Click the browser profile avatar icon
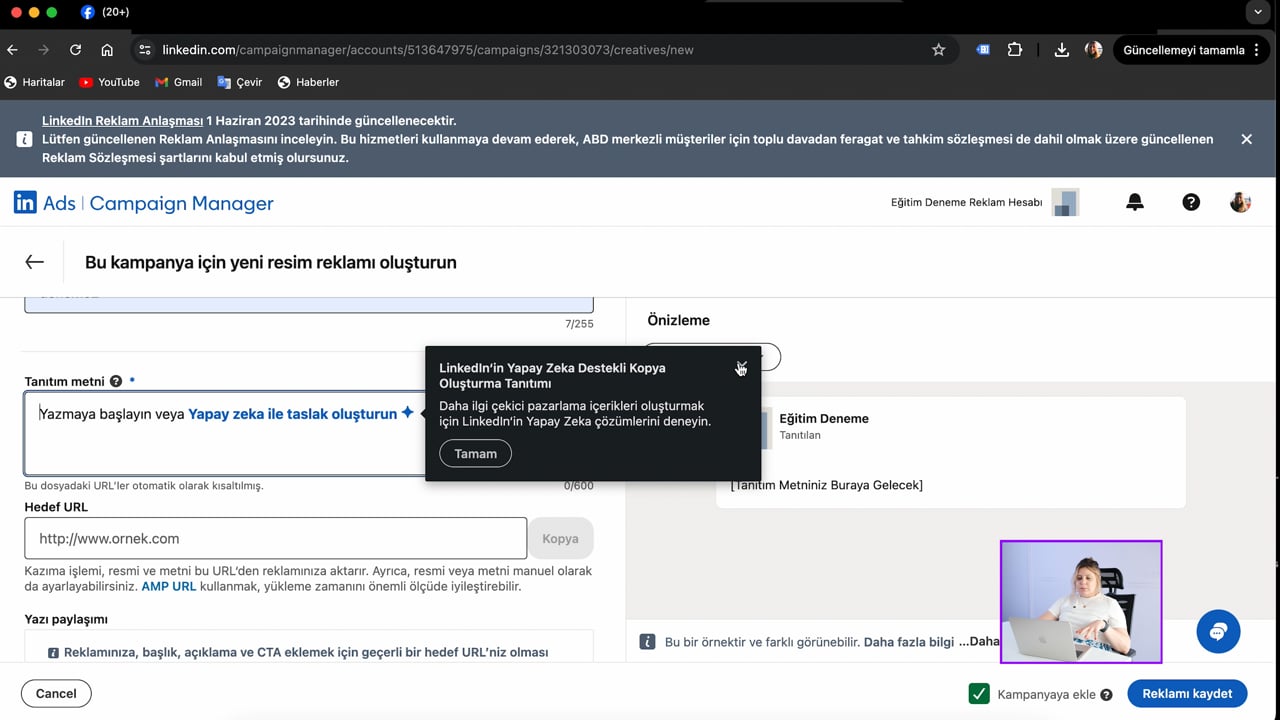 (1093, 50)
